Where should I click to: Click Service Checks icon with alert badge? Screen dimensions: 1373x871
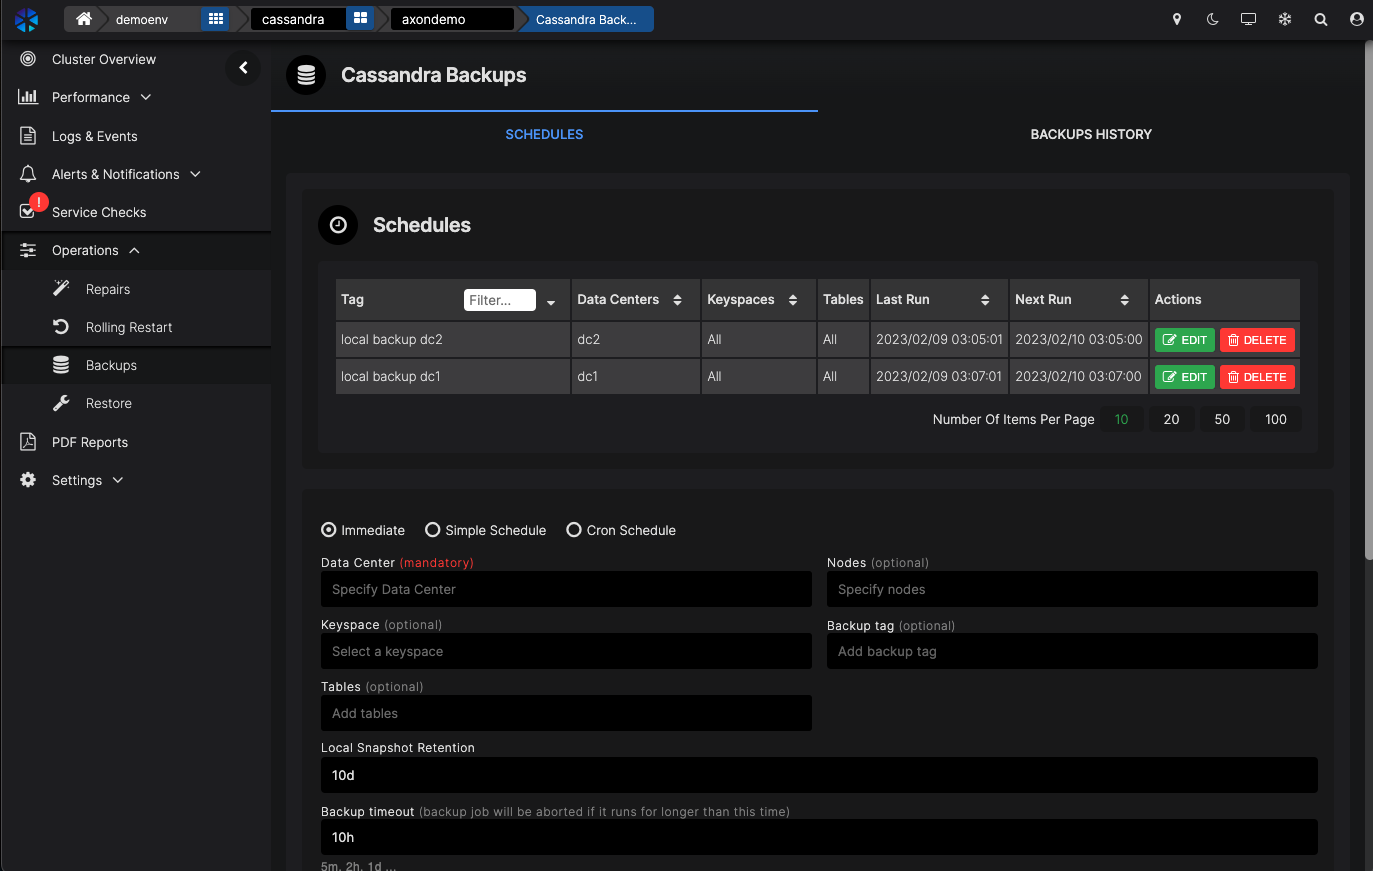click(28, 212)
